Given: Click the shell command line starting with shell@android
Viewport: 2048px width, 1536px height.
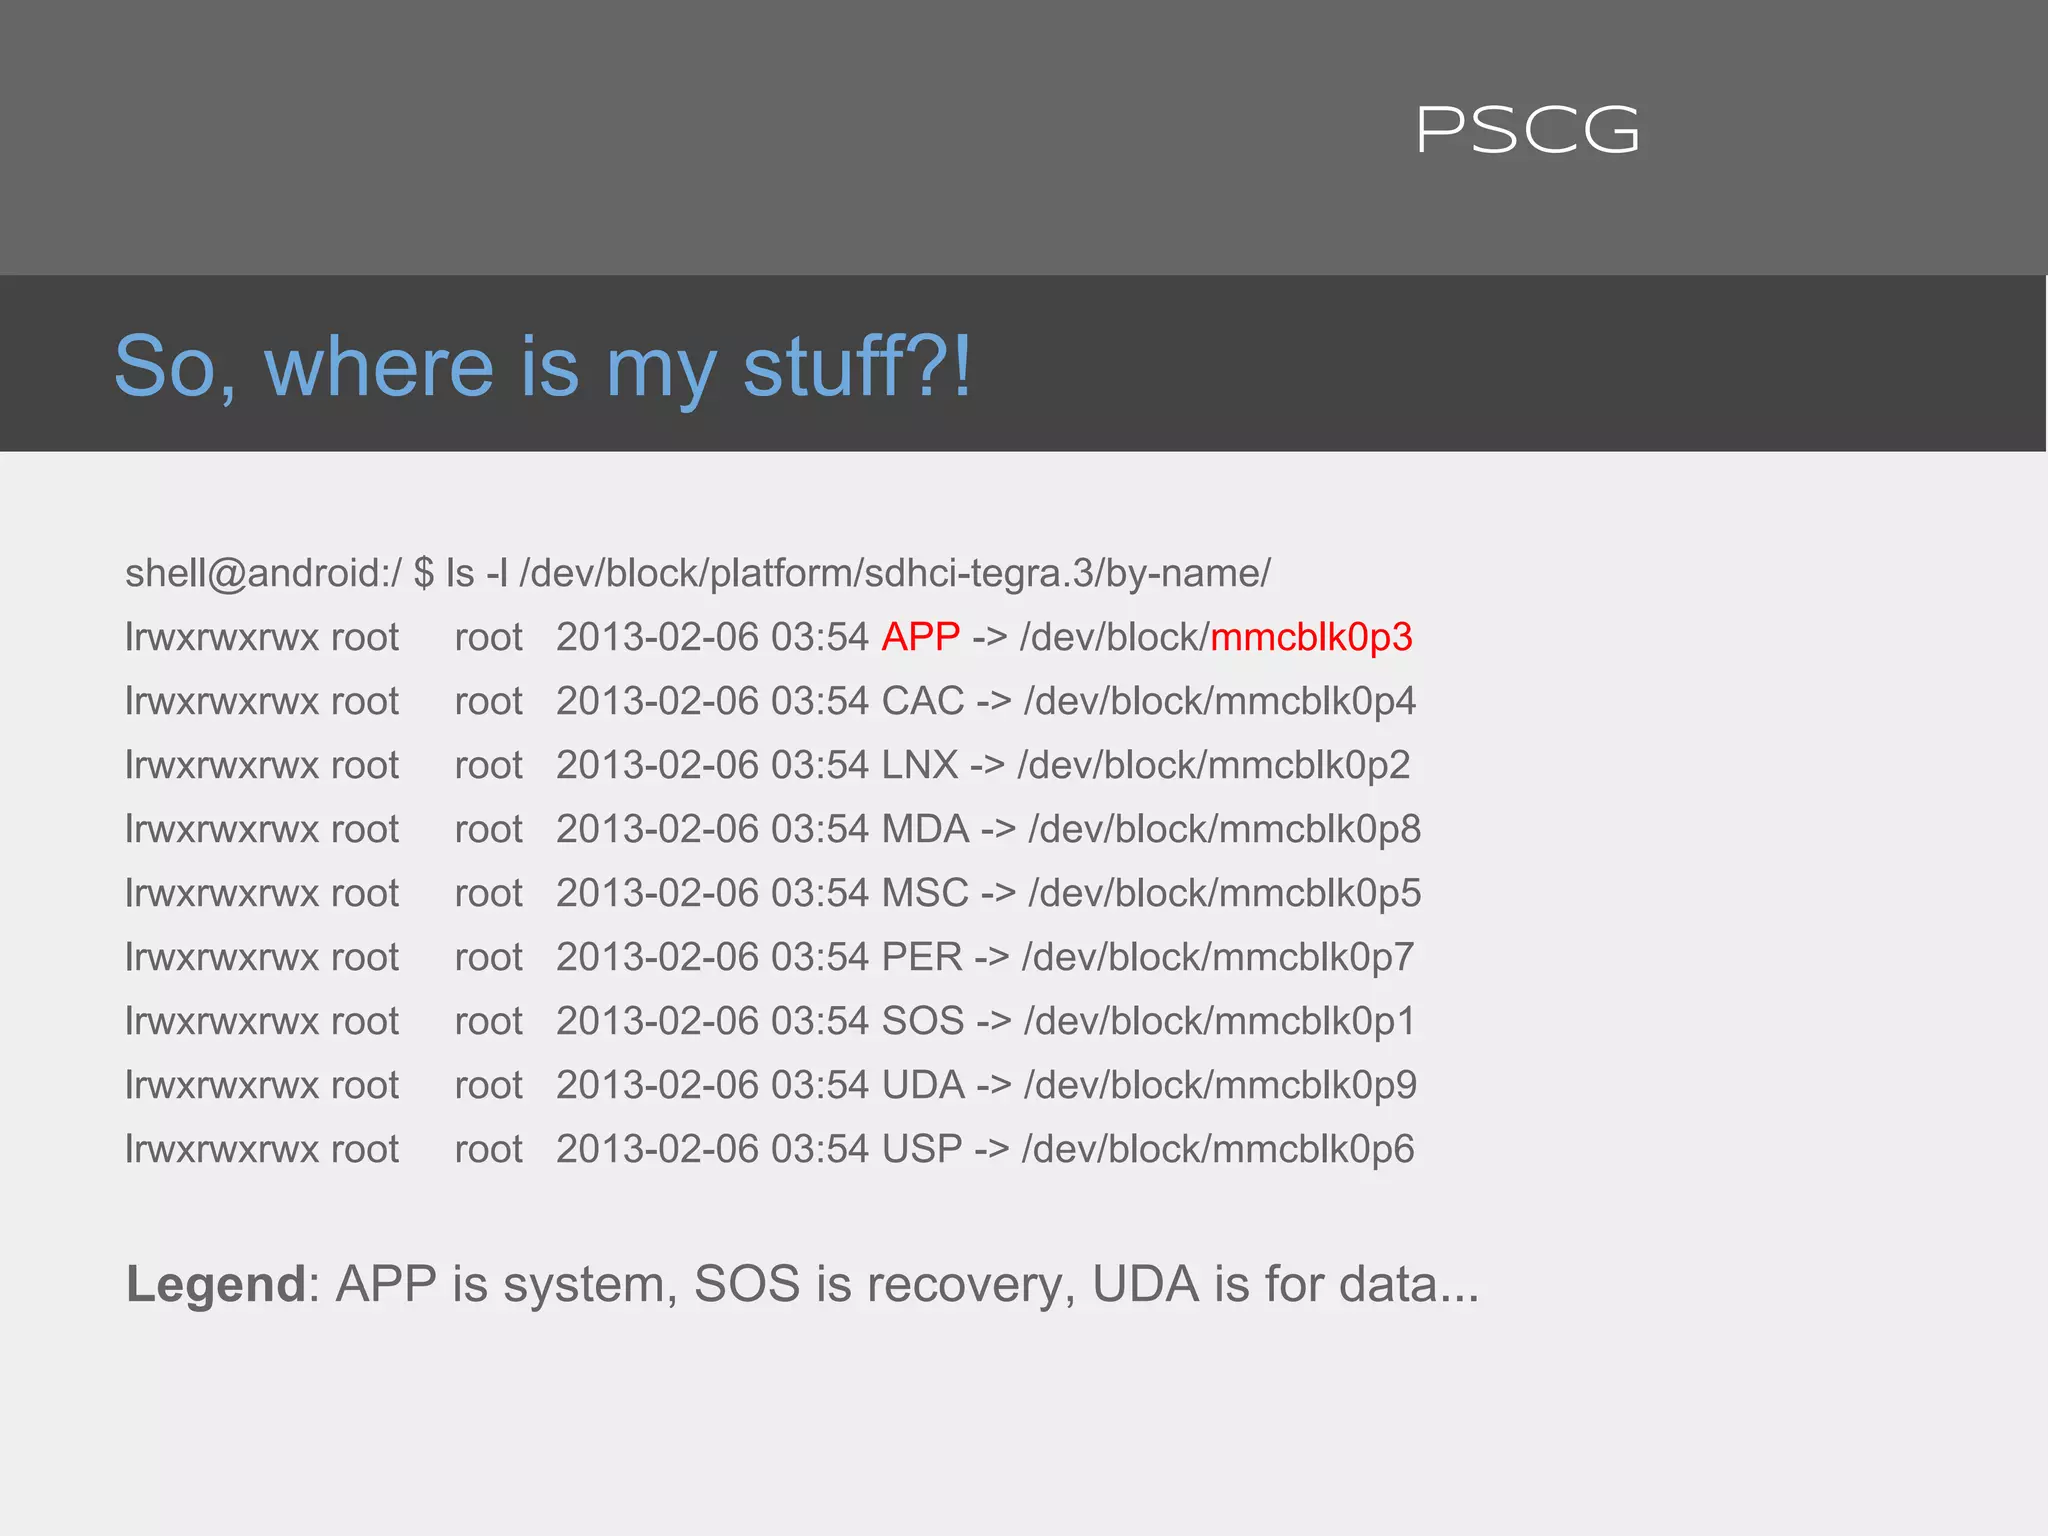Looking at the screenshot, I should [x=698, y=573].
